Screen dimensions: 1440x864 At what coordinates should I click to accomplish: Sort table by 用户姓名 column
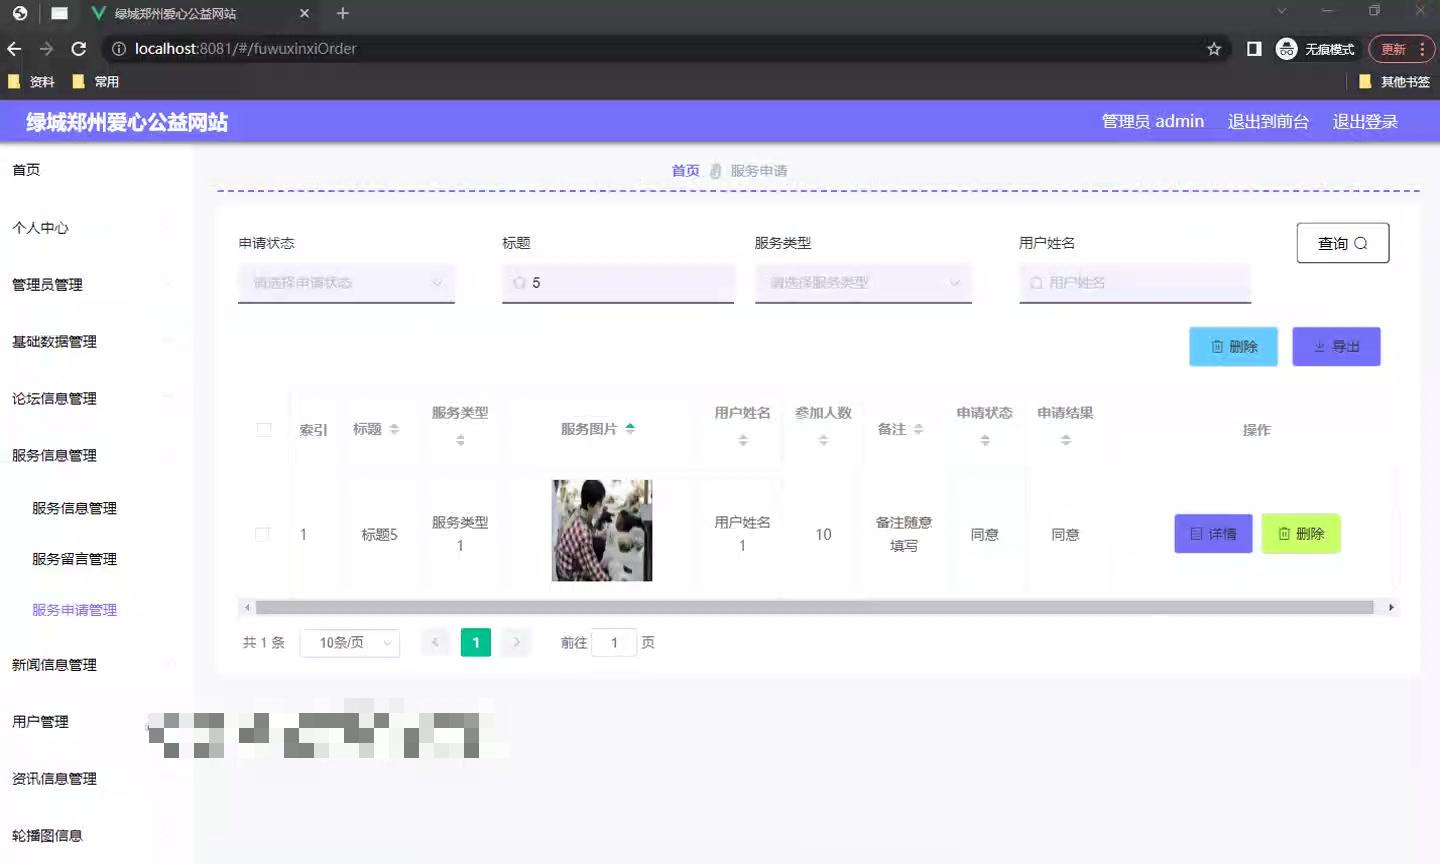[x=743, y=440]
